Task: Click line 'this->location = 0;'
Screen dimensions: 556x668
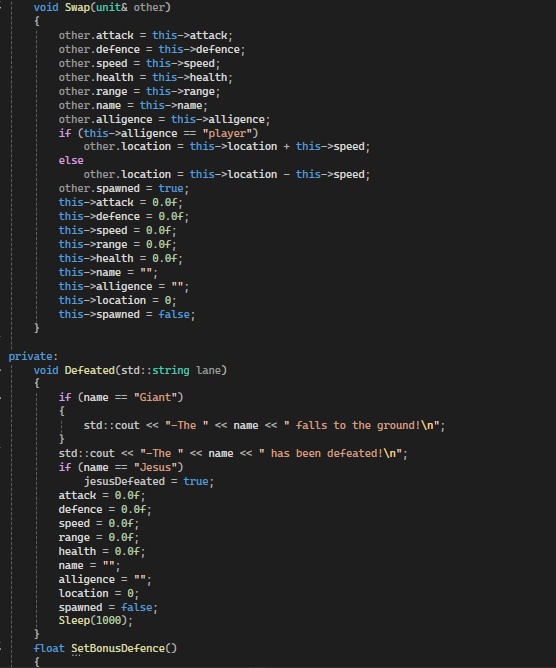Action: (x=118, y=300)
